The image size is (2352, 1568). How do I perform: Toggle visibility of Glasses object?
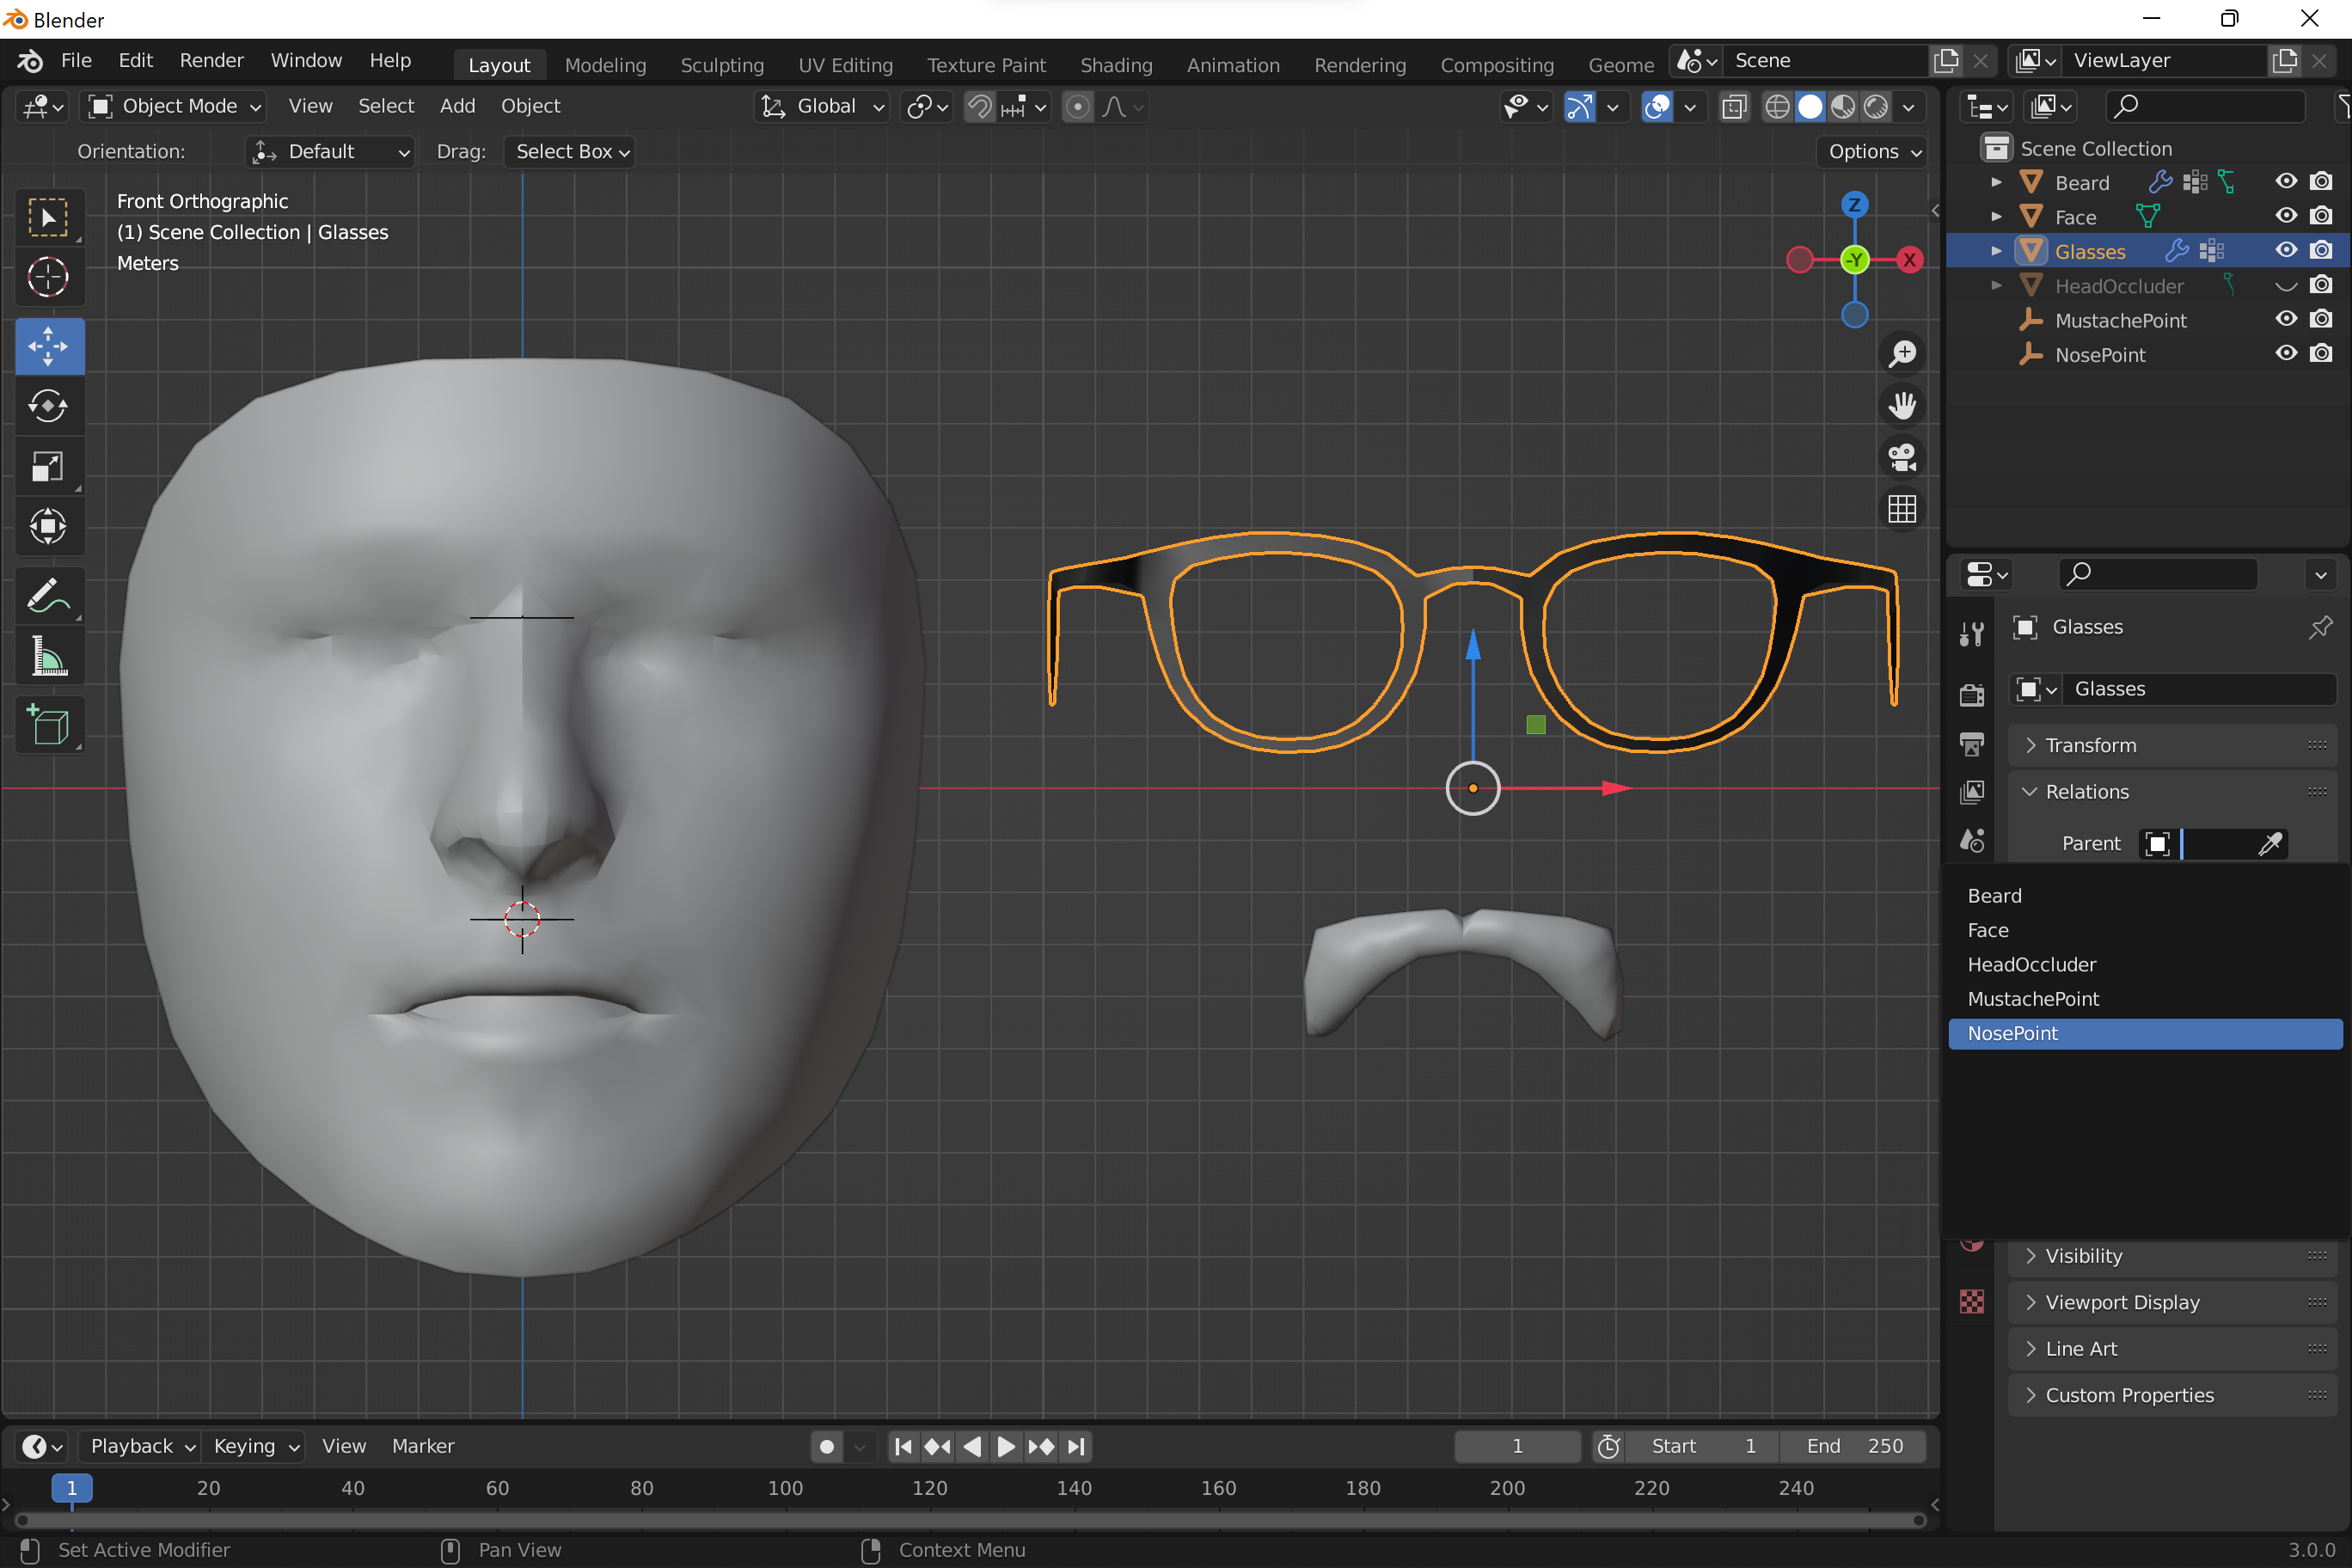2288,252
